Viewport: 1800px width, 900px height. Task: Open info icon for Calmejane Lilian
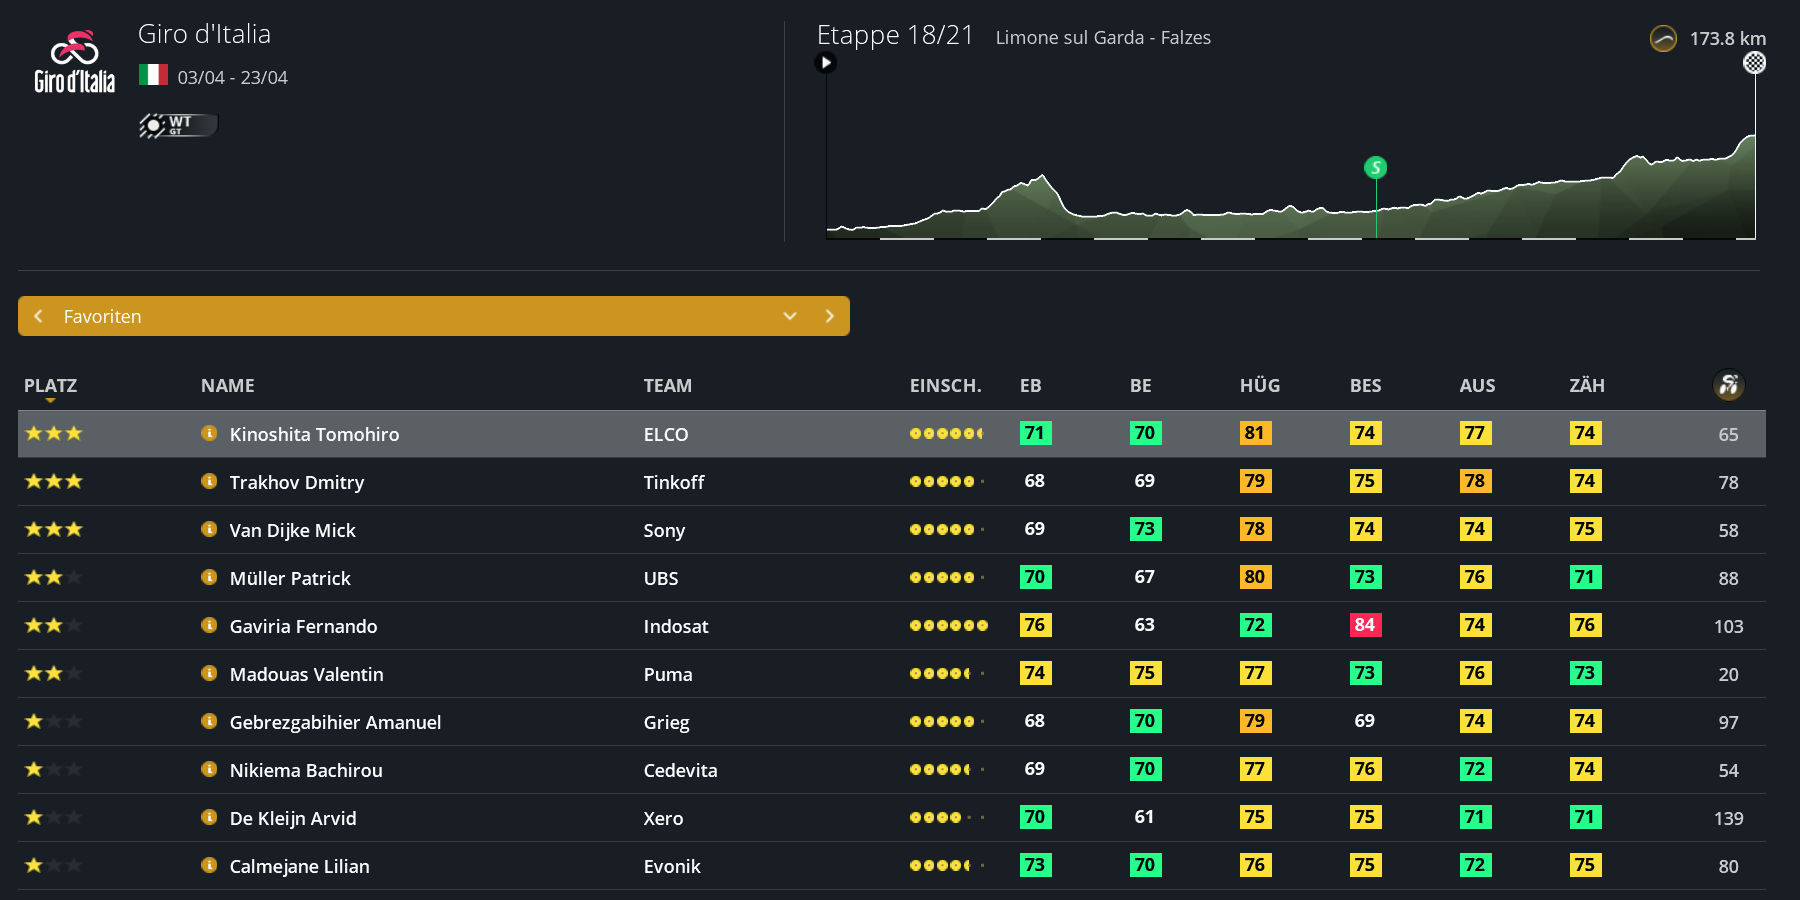coord(209,865)
